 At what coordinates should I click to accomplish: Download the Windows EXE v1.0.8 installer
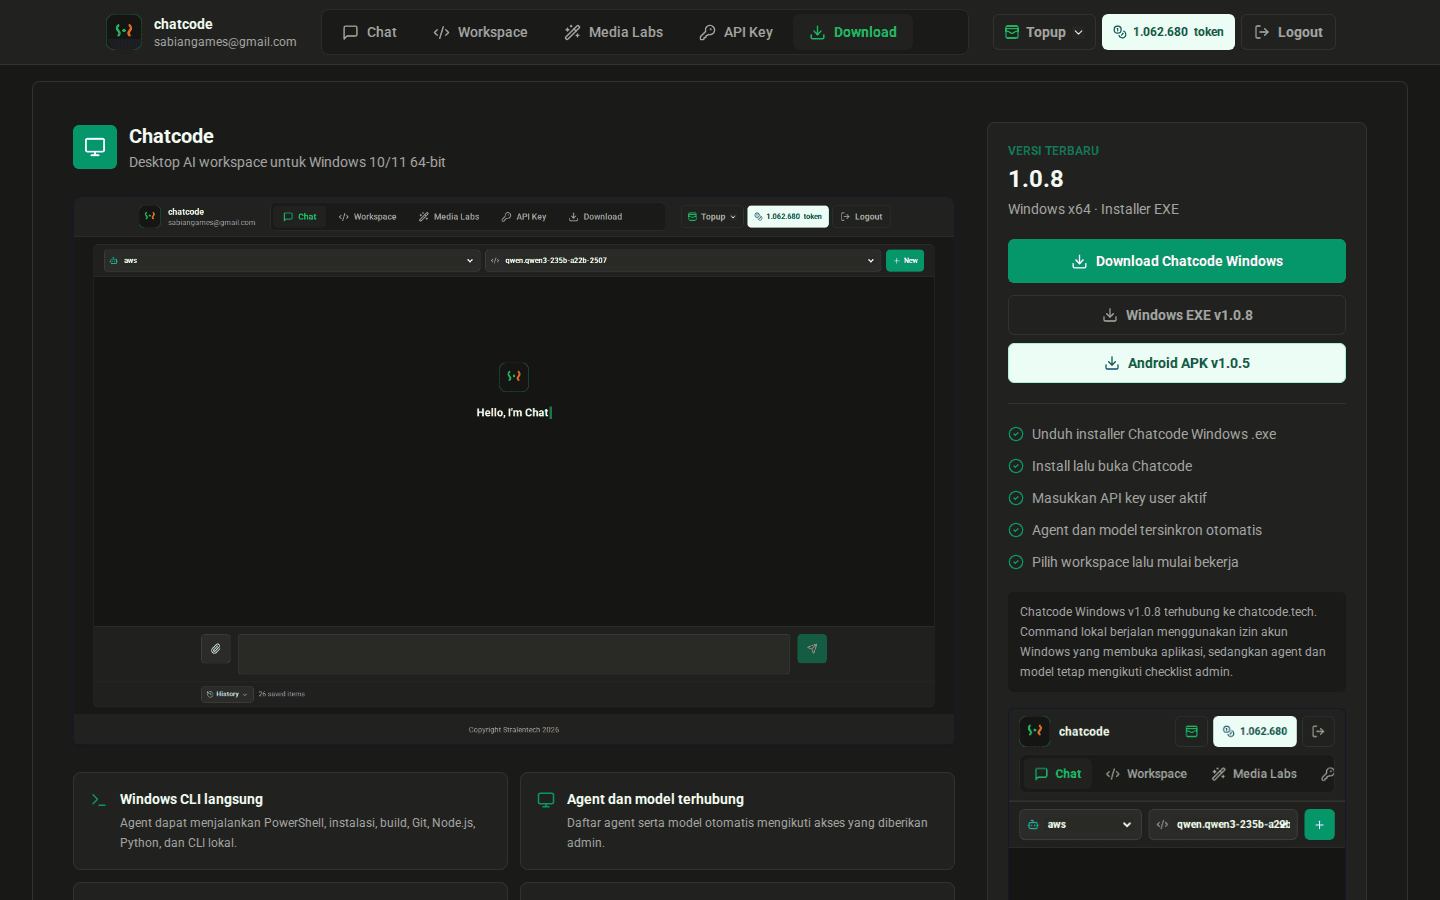(1176, 315)
